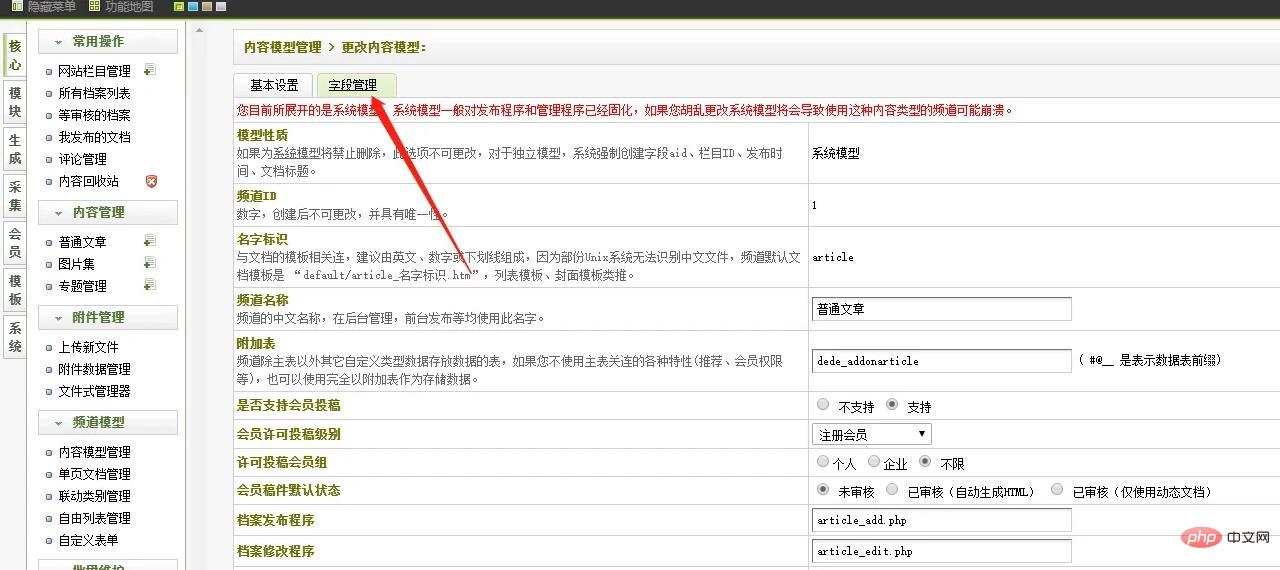Click the red shield icon beside 内容回收站

pos(151,181)
